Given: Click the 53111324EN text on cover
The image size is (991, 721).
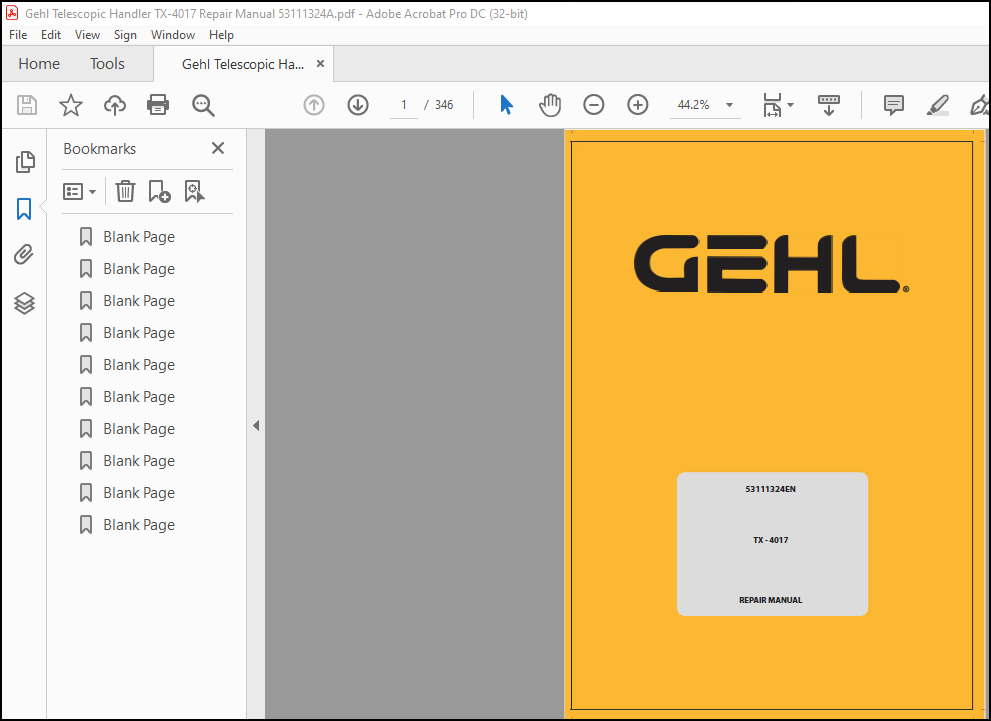Looking at the screenshot, I should click(x=770, y=489).
